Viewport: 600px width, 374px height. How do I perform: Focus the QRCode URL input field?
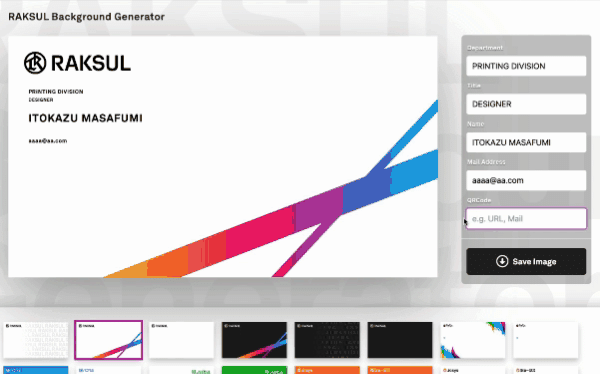[x=526, y=219]
